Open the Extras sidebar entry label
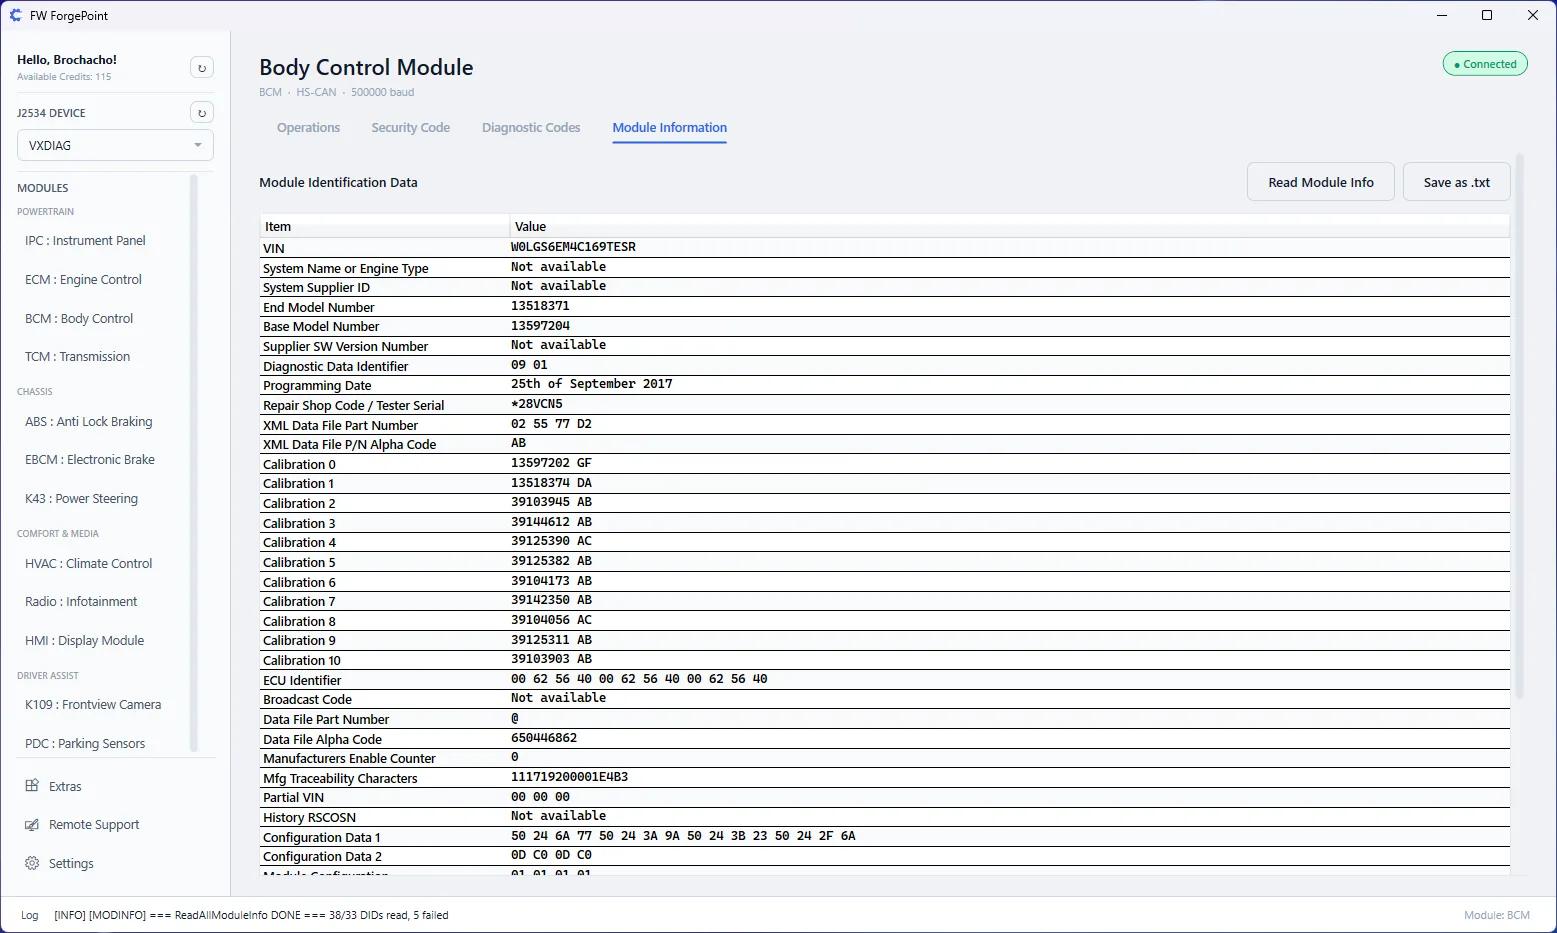Viewport: 1557px width, 933px height. 65,787
